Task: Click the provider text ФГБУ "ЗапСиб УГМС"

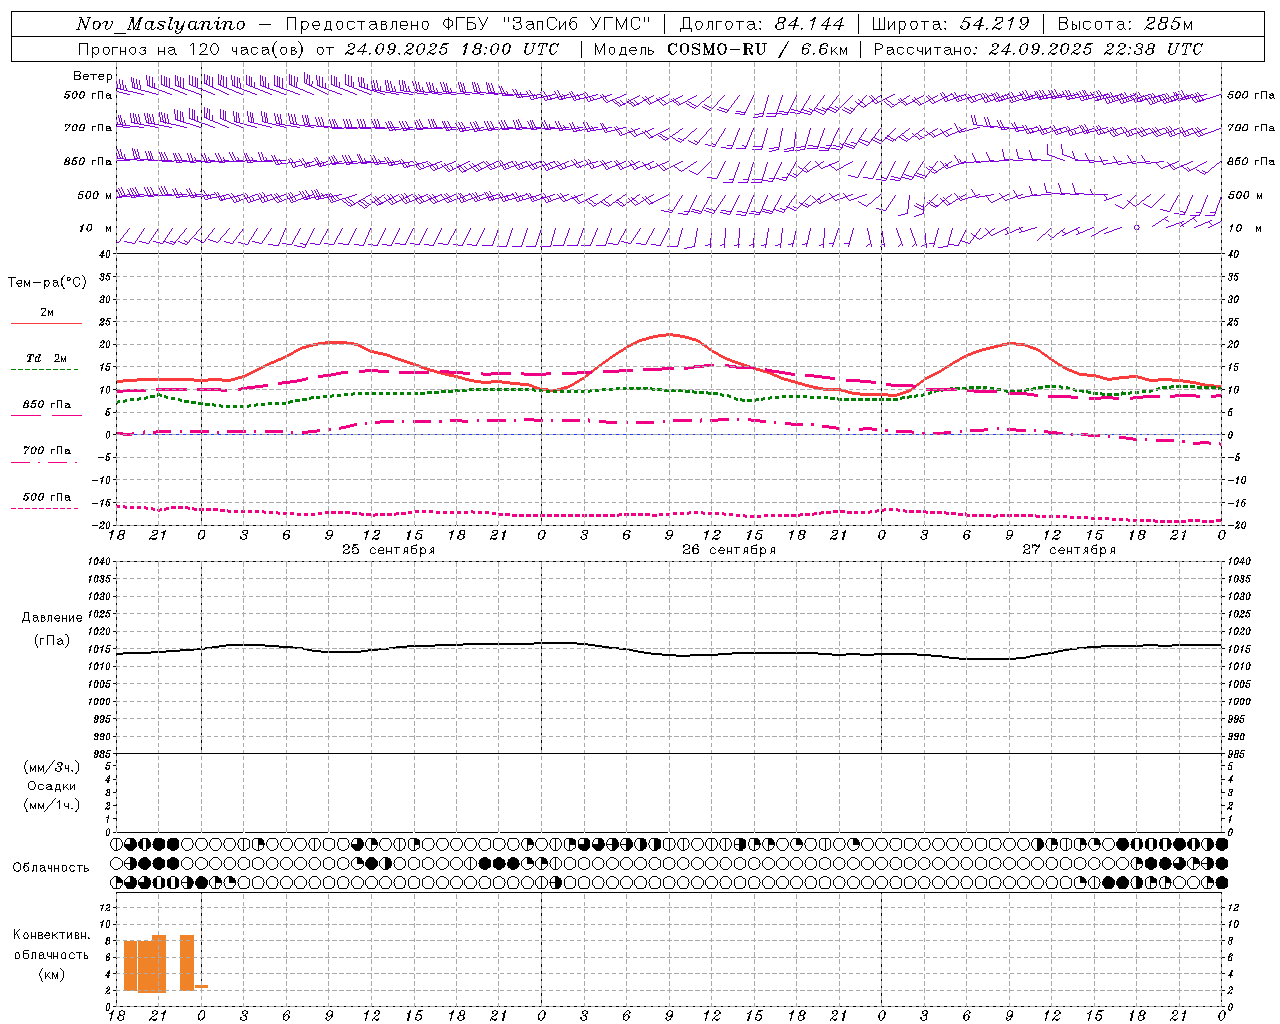Action: pos(548,24)
